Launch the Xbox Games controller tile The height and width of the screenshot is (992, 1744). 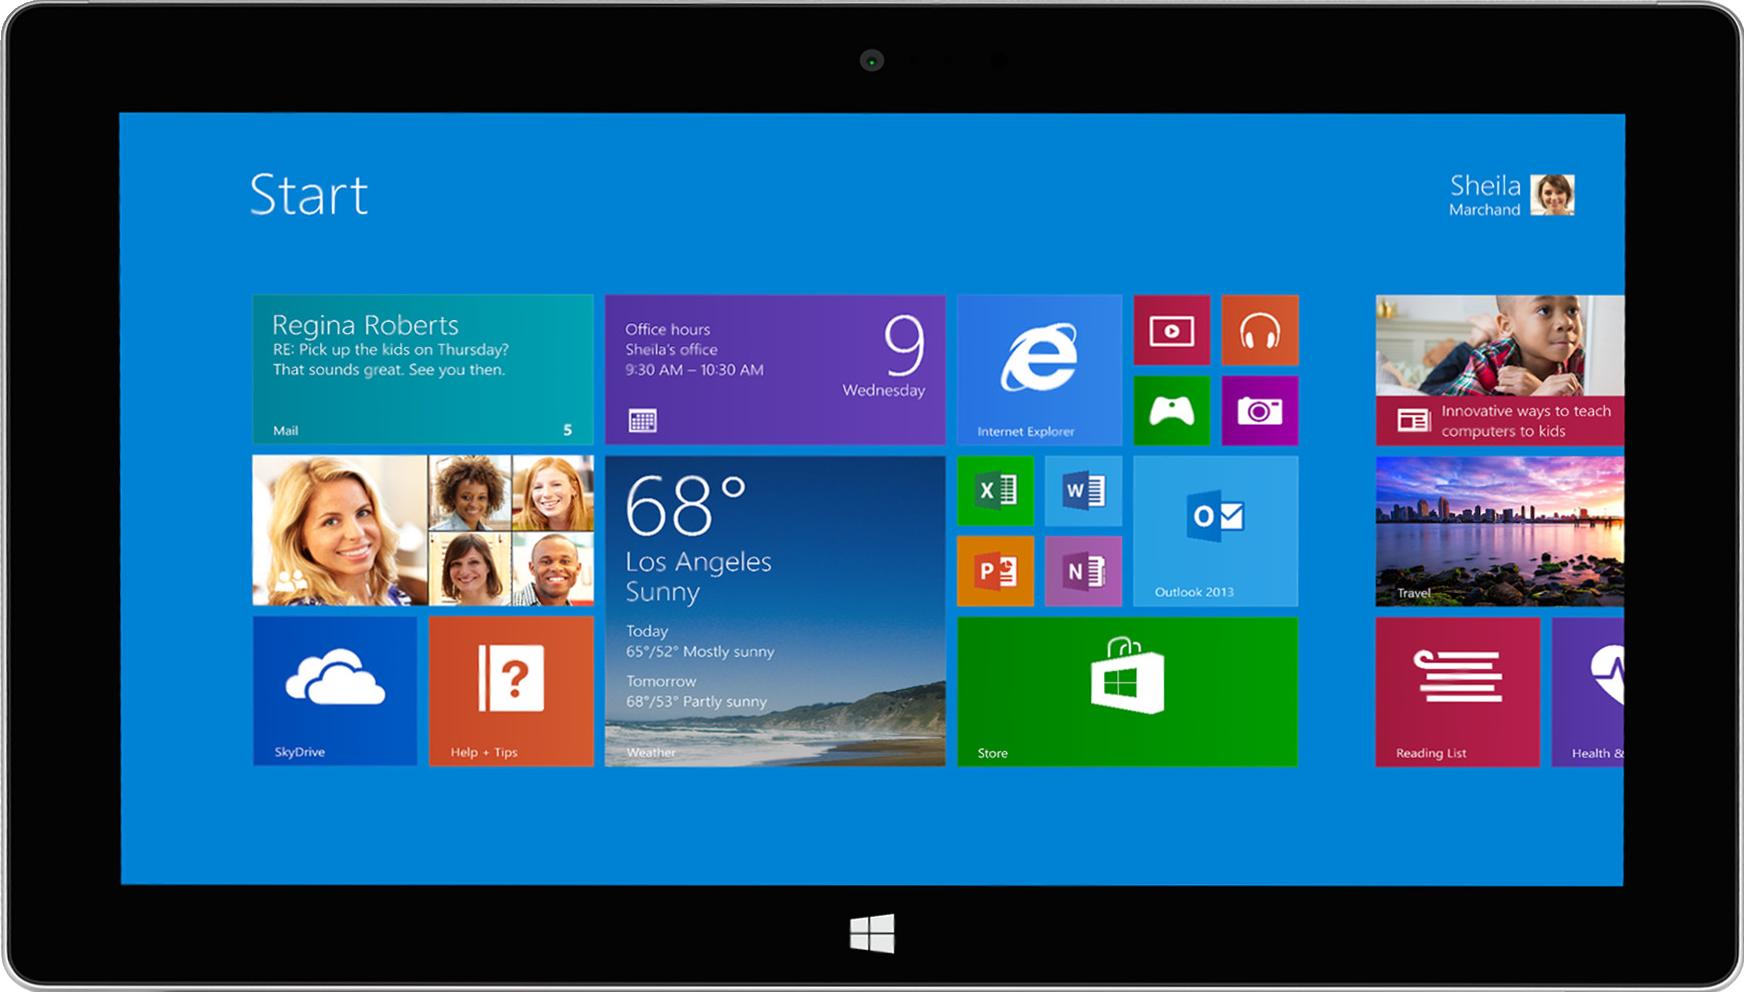(1171, 410)
